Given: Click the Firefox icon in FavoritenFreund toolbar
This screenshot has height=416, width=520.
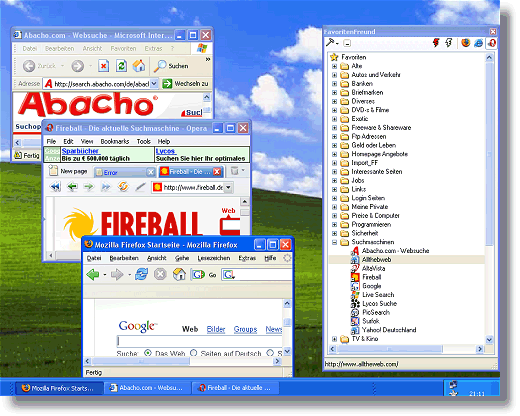Looking at the screenshot, I should [x=465, y=43].
